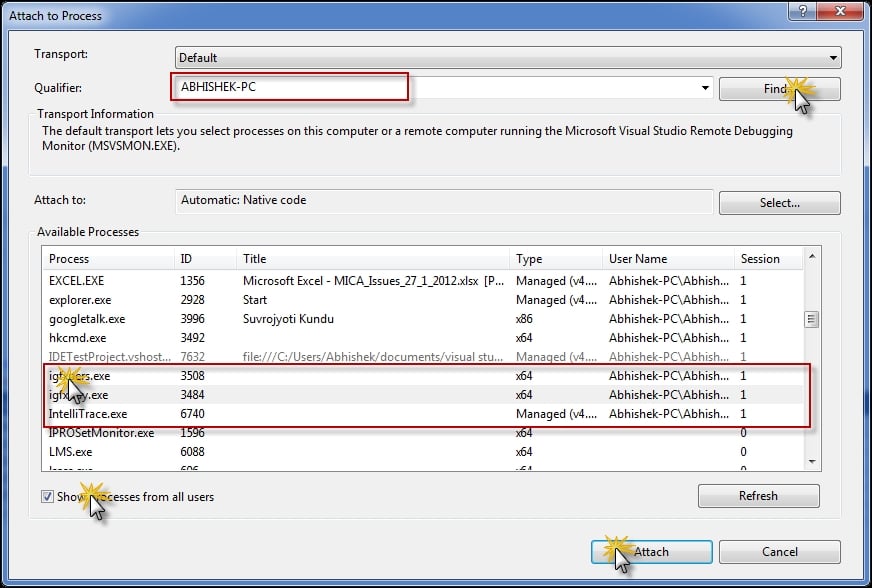Viewport: 872px width, 588px height.
Task: Select the EXCEL.EXE process row
Action: coord(77,281)
